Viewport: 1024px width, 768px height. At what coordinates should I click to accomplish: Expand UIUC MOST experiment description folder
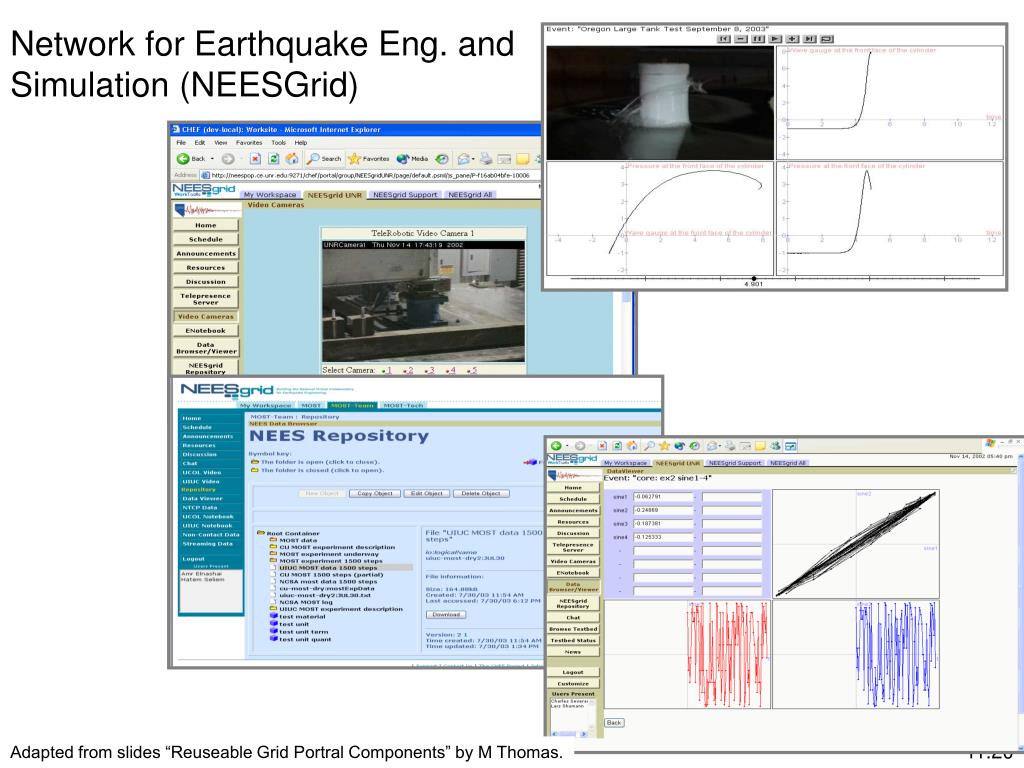click(x=274, y=609)
